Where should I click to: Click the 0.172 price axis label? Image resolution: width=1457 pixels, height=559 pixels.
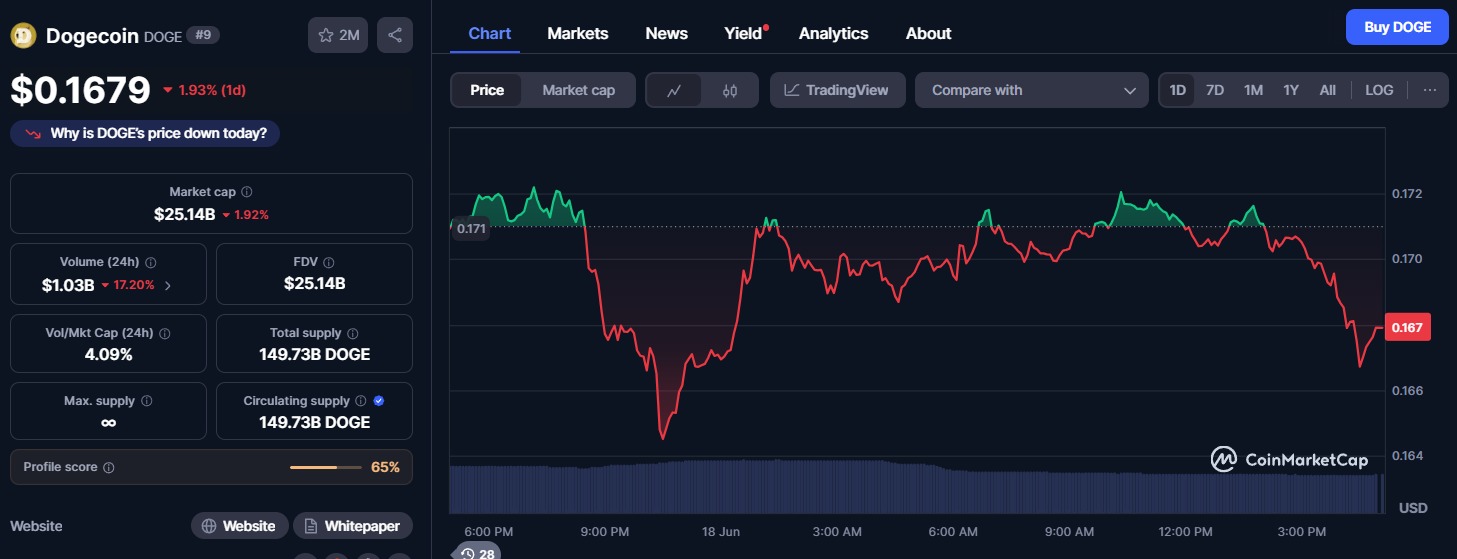[1407, 193]
